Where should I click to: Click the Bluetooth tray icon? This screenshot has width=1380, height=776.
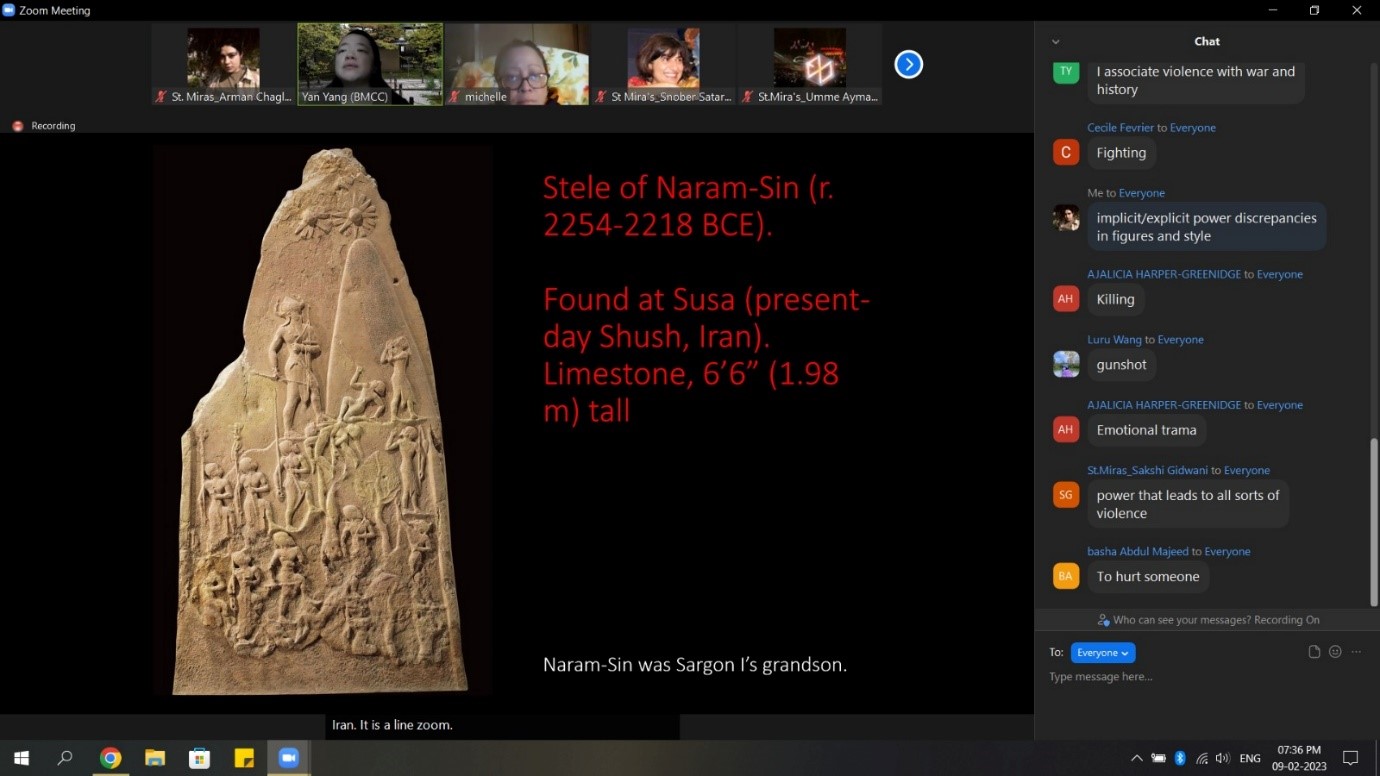click(1180, 758)
